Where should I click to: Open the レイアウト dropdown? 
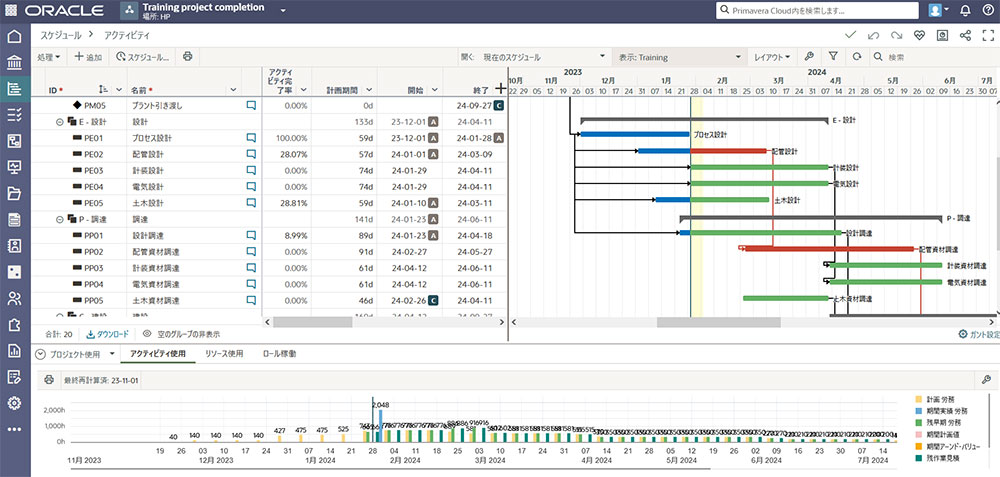point(772,57)
